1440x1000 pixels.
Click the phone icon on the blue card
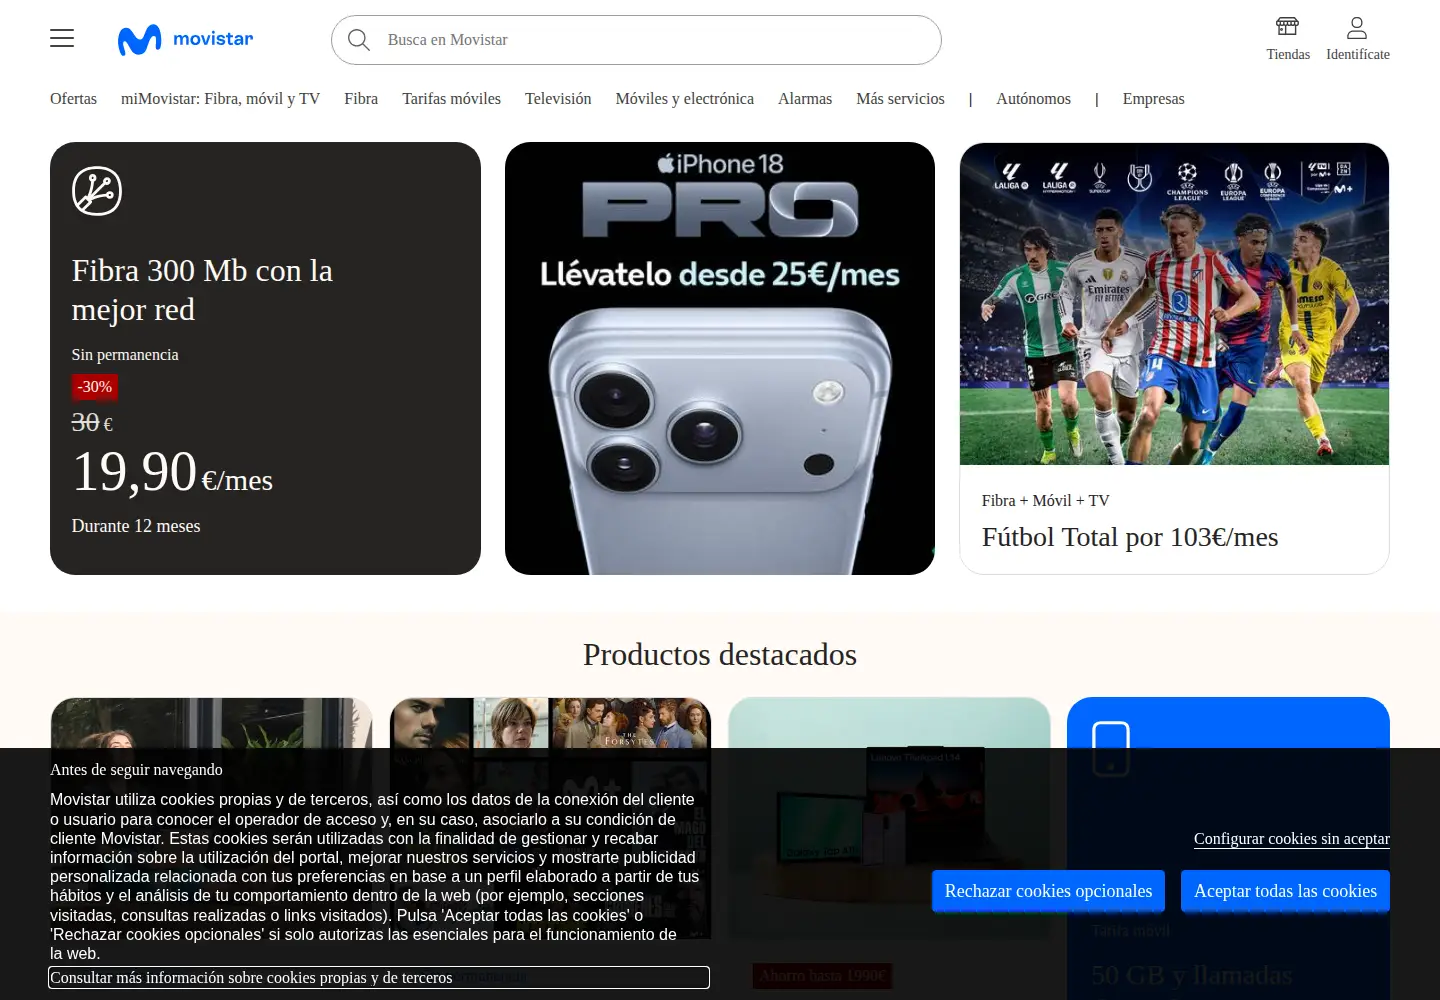click(x=1111, y=748)
